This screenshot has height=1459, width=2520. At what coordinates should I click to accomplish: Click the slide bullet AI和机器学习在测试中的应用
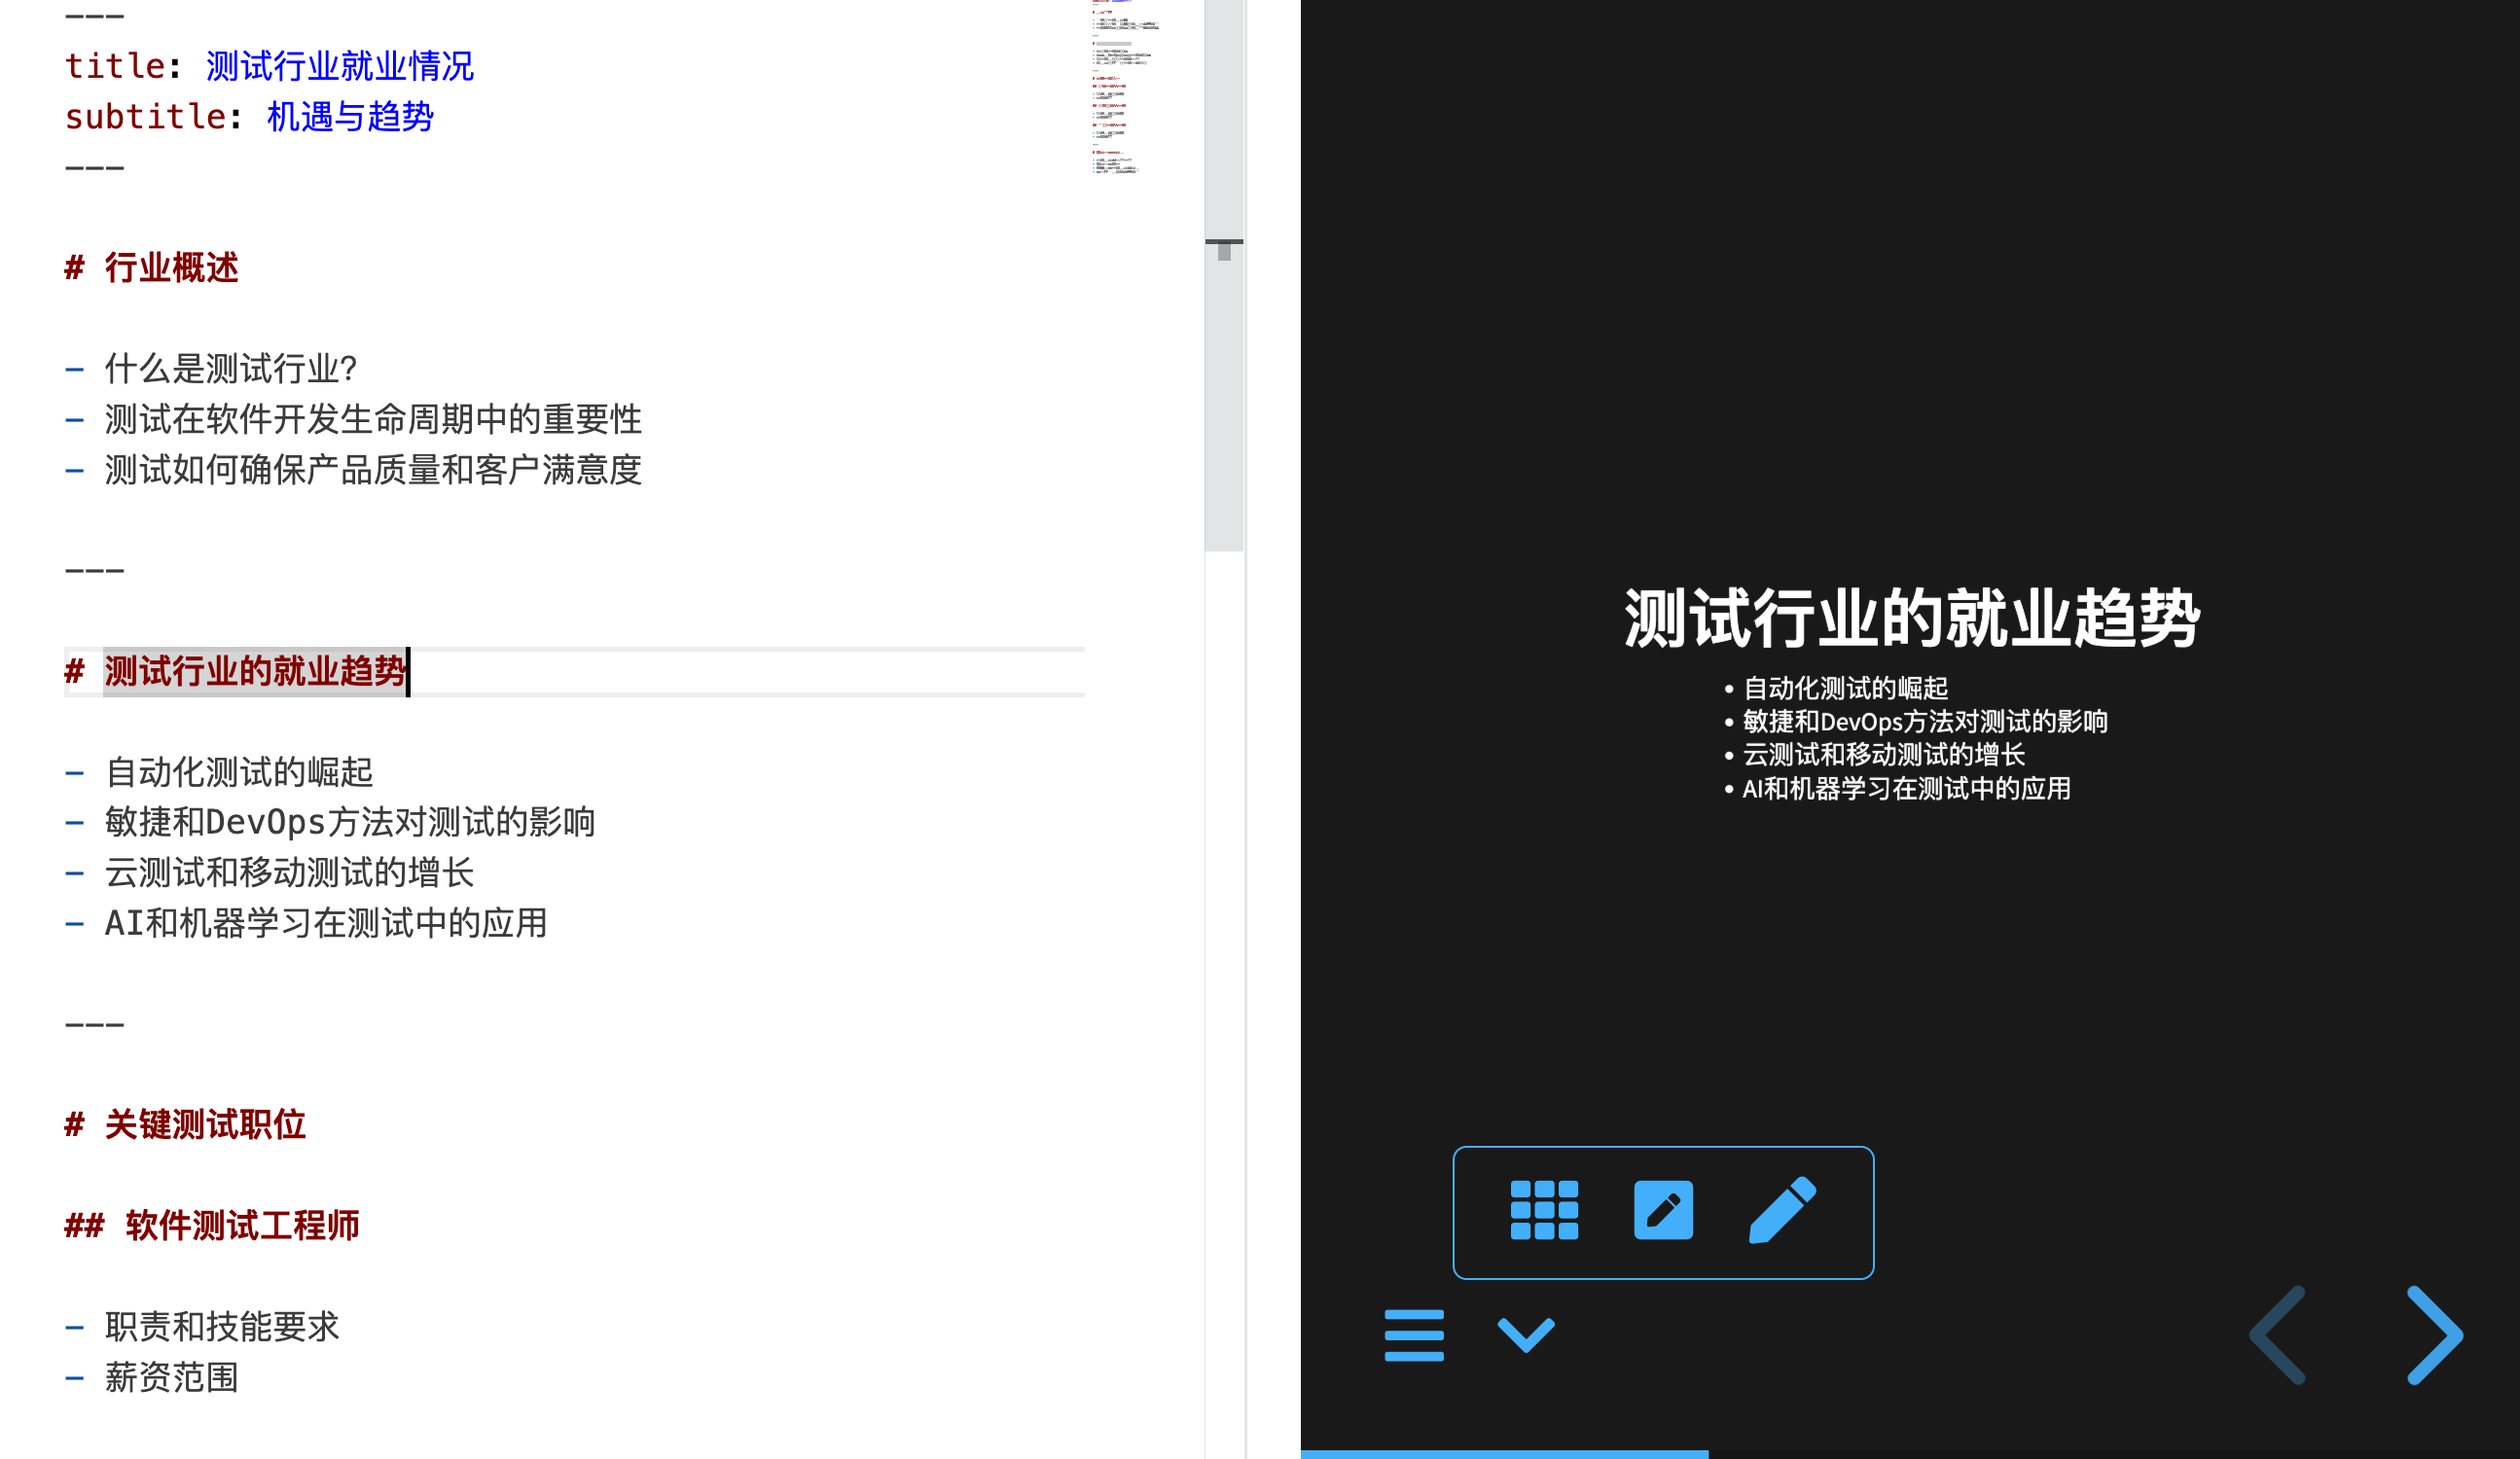coord(1906,789)
